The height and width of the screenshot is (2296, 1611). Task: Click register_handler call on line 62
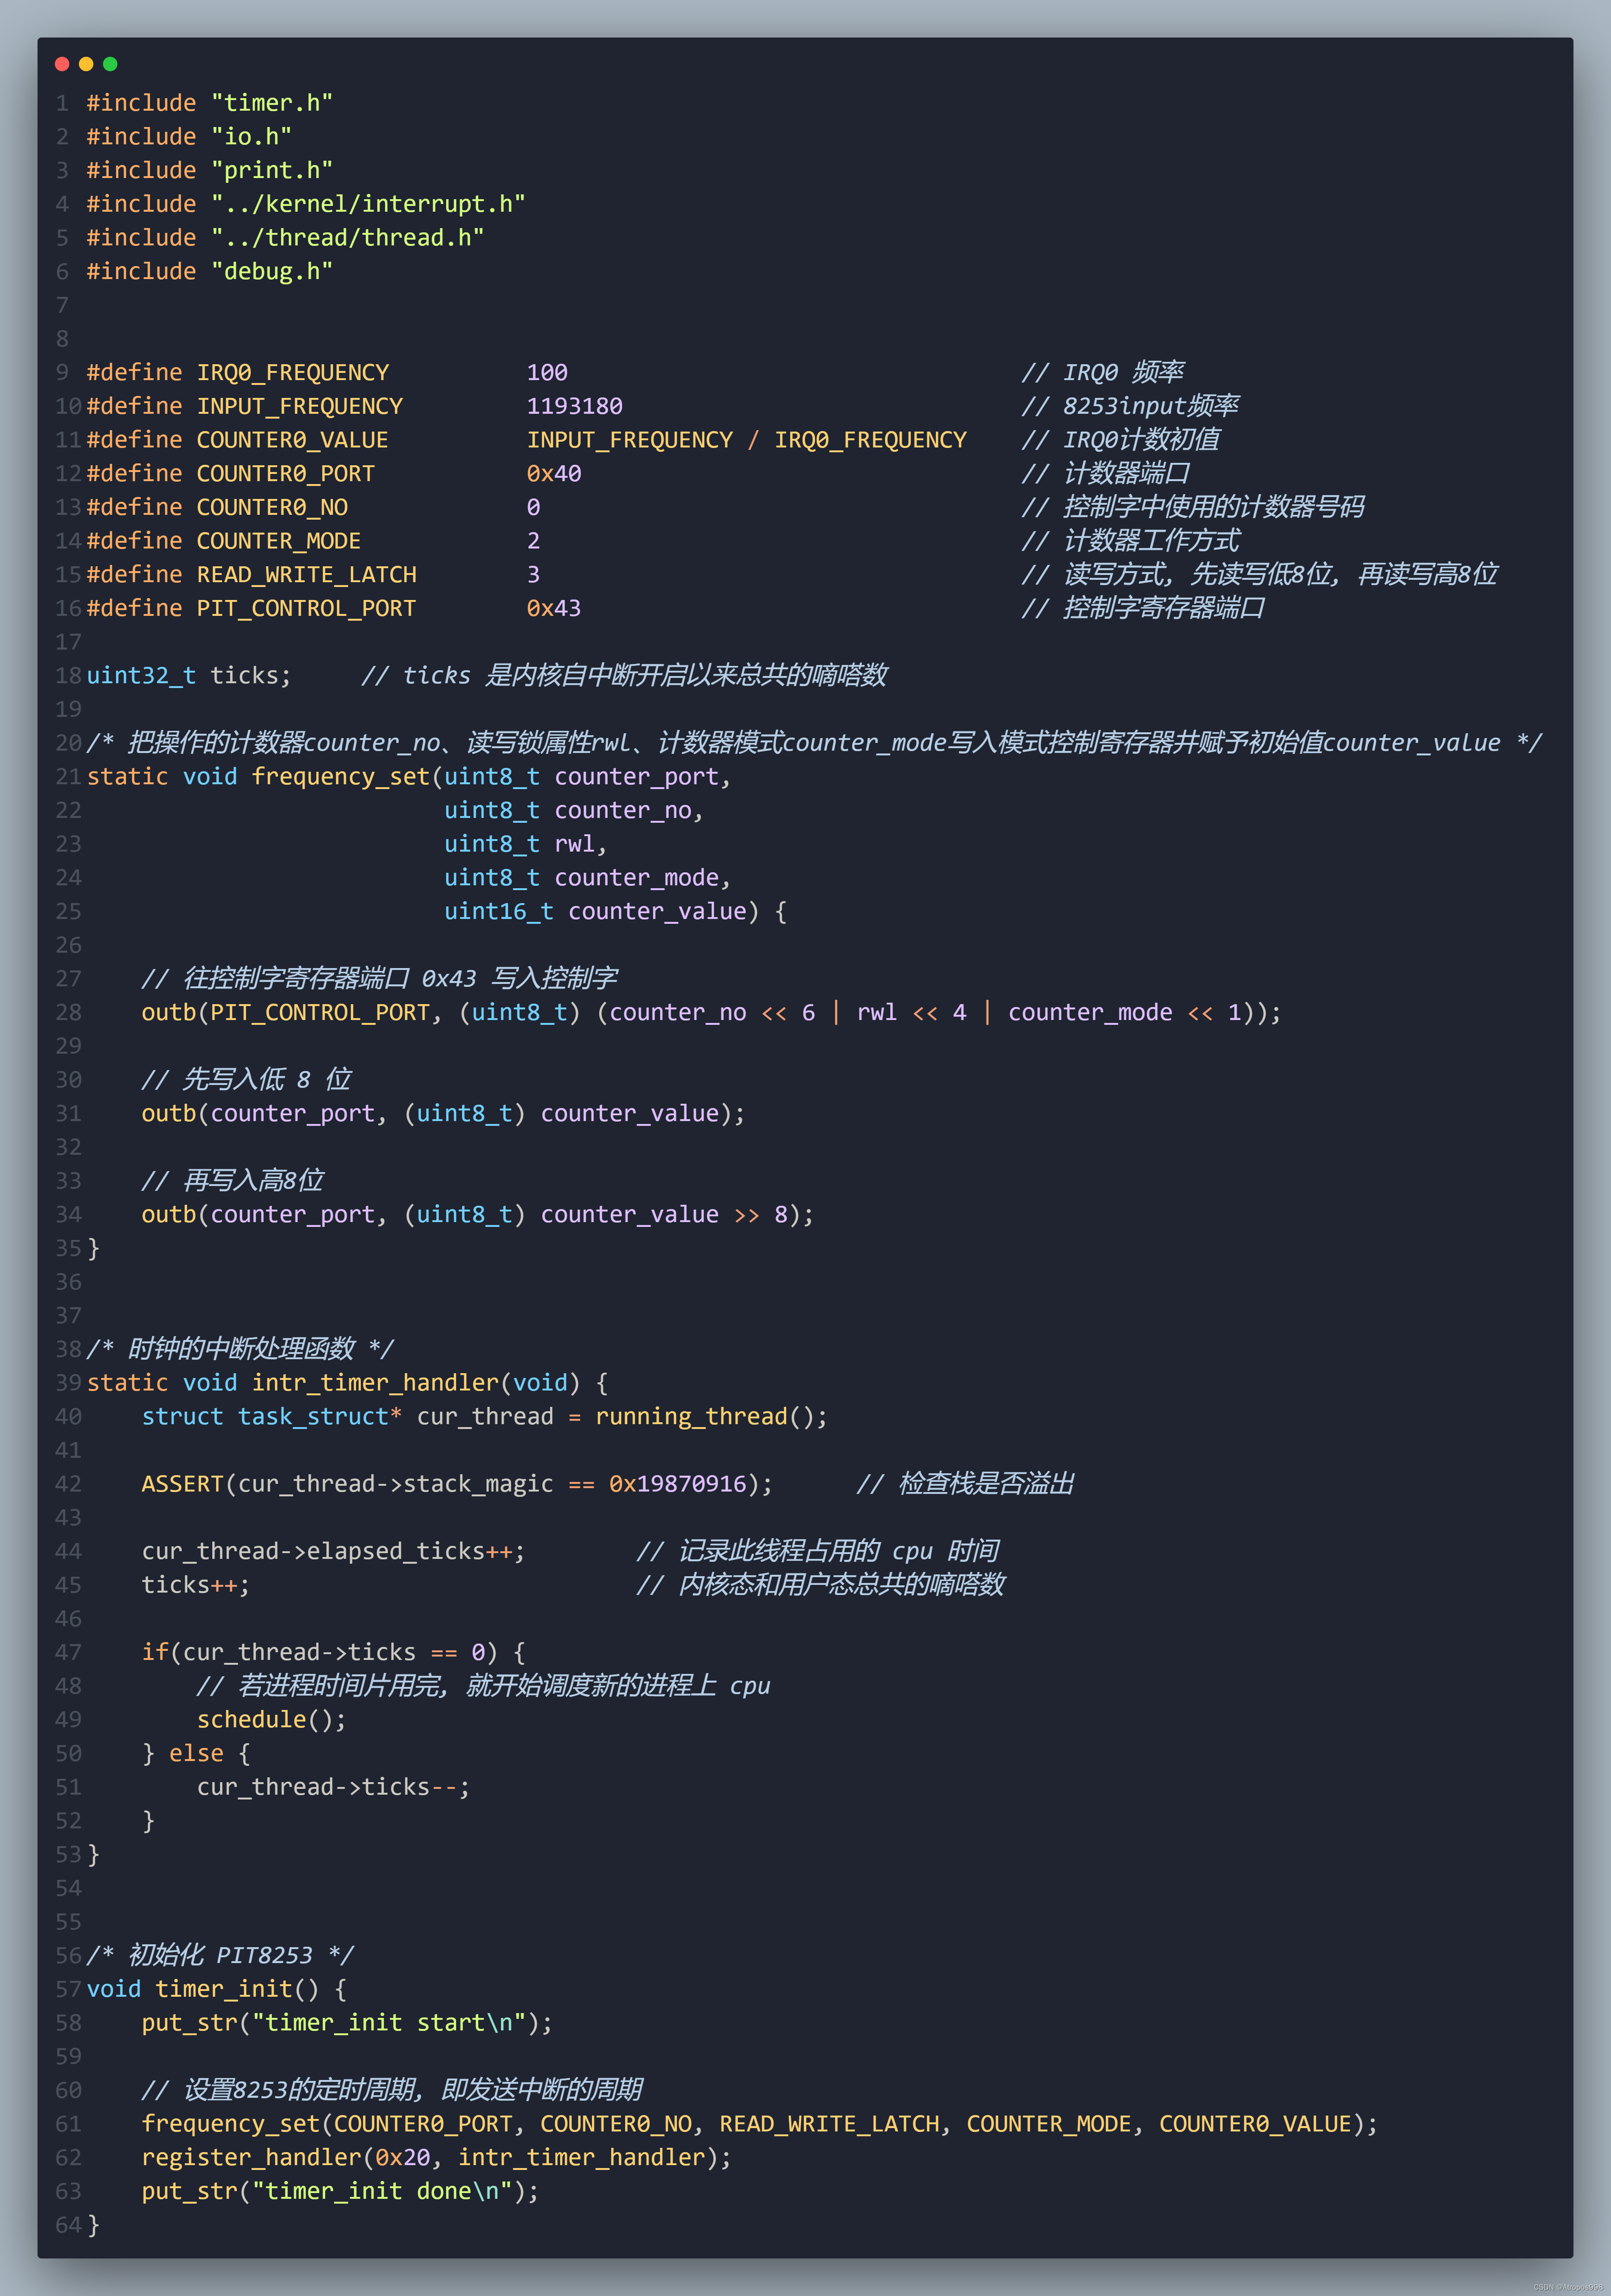pyautogui.click(x=251, y=2158)
